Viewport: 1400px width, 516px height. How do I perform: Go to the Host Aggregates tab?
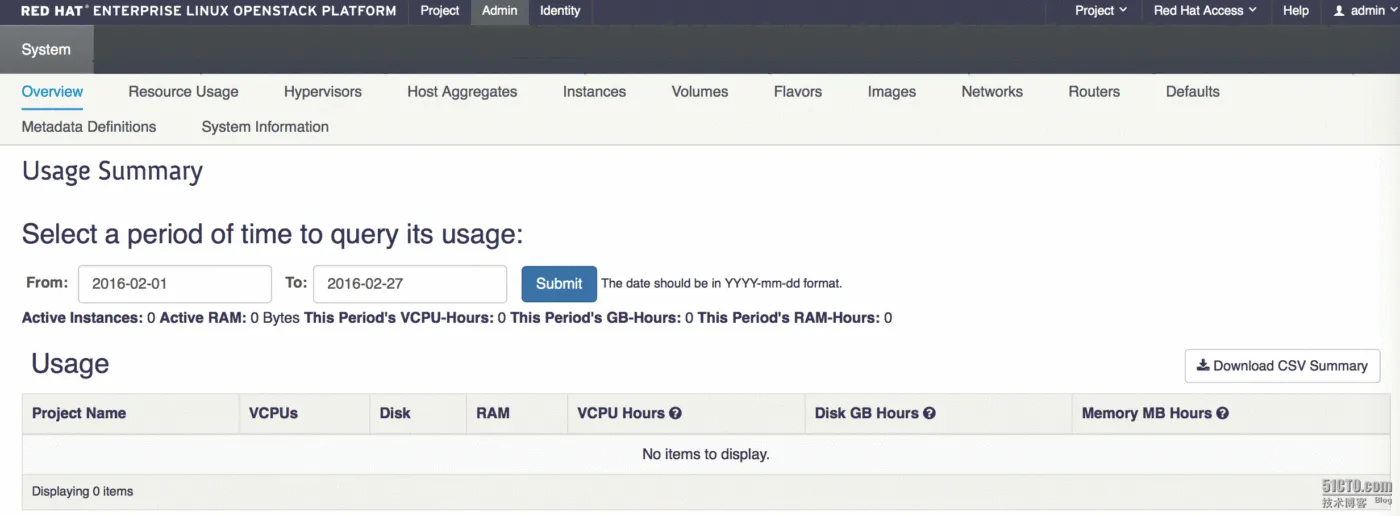(462, 91)
